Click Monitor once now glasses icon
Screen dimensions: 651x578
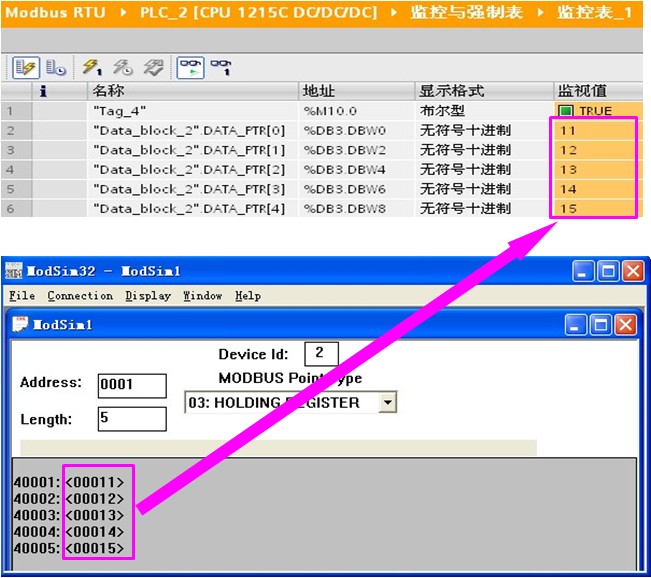click(221, 67)
